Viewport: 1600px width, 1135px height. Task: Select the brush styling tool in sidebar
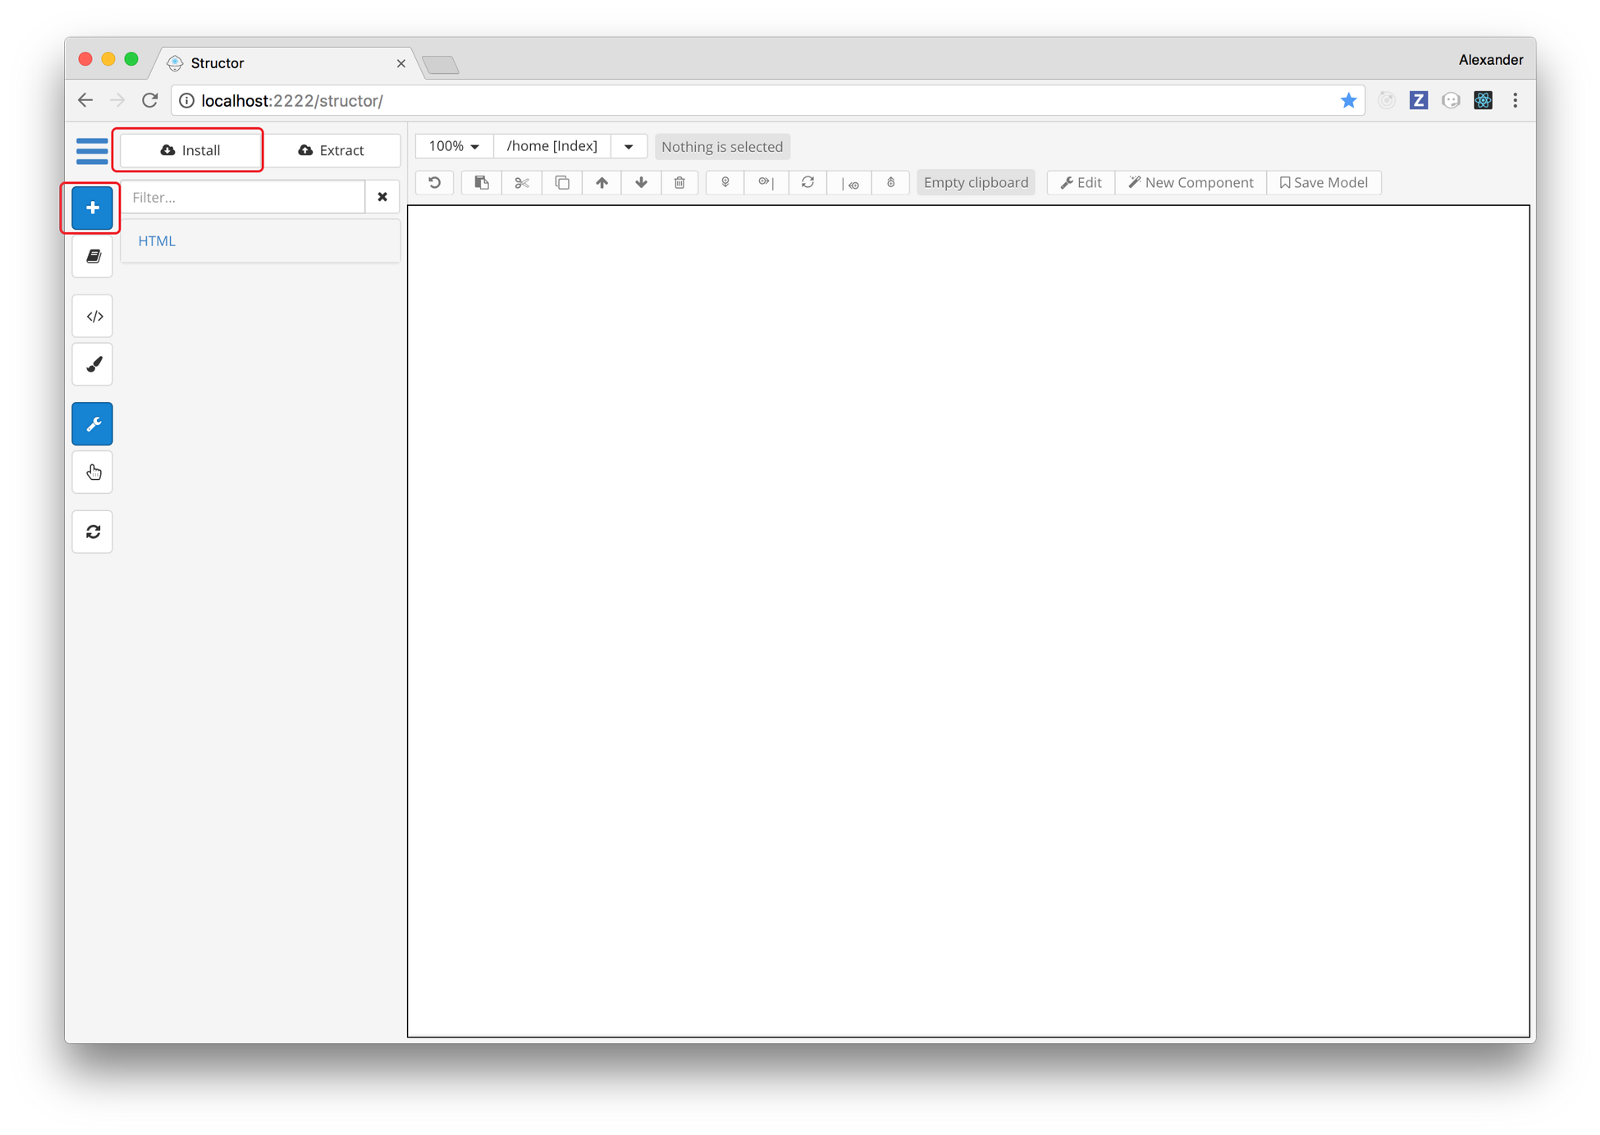[x=92, y=364]
